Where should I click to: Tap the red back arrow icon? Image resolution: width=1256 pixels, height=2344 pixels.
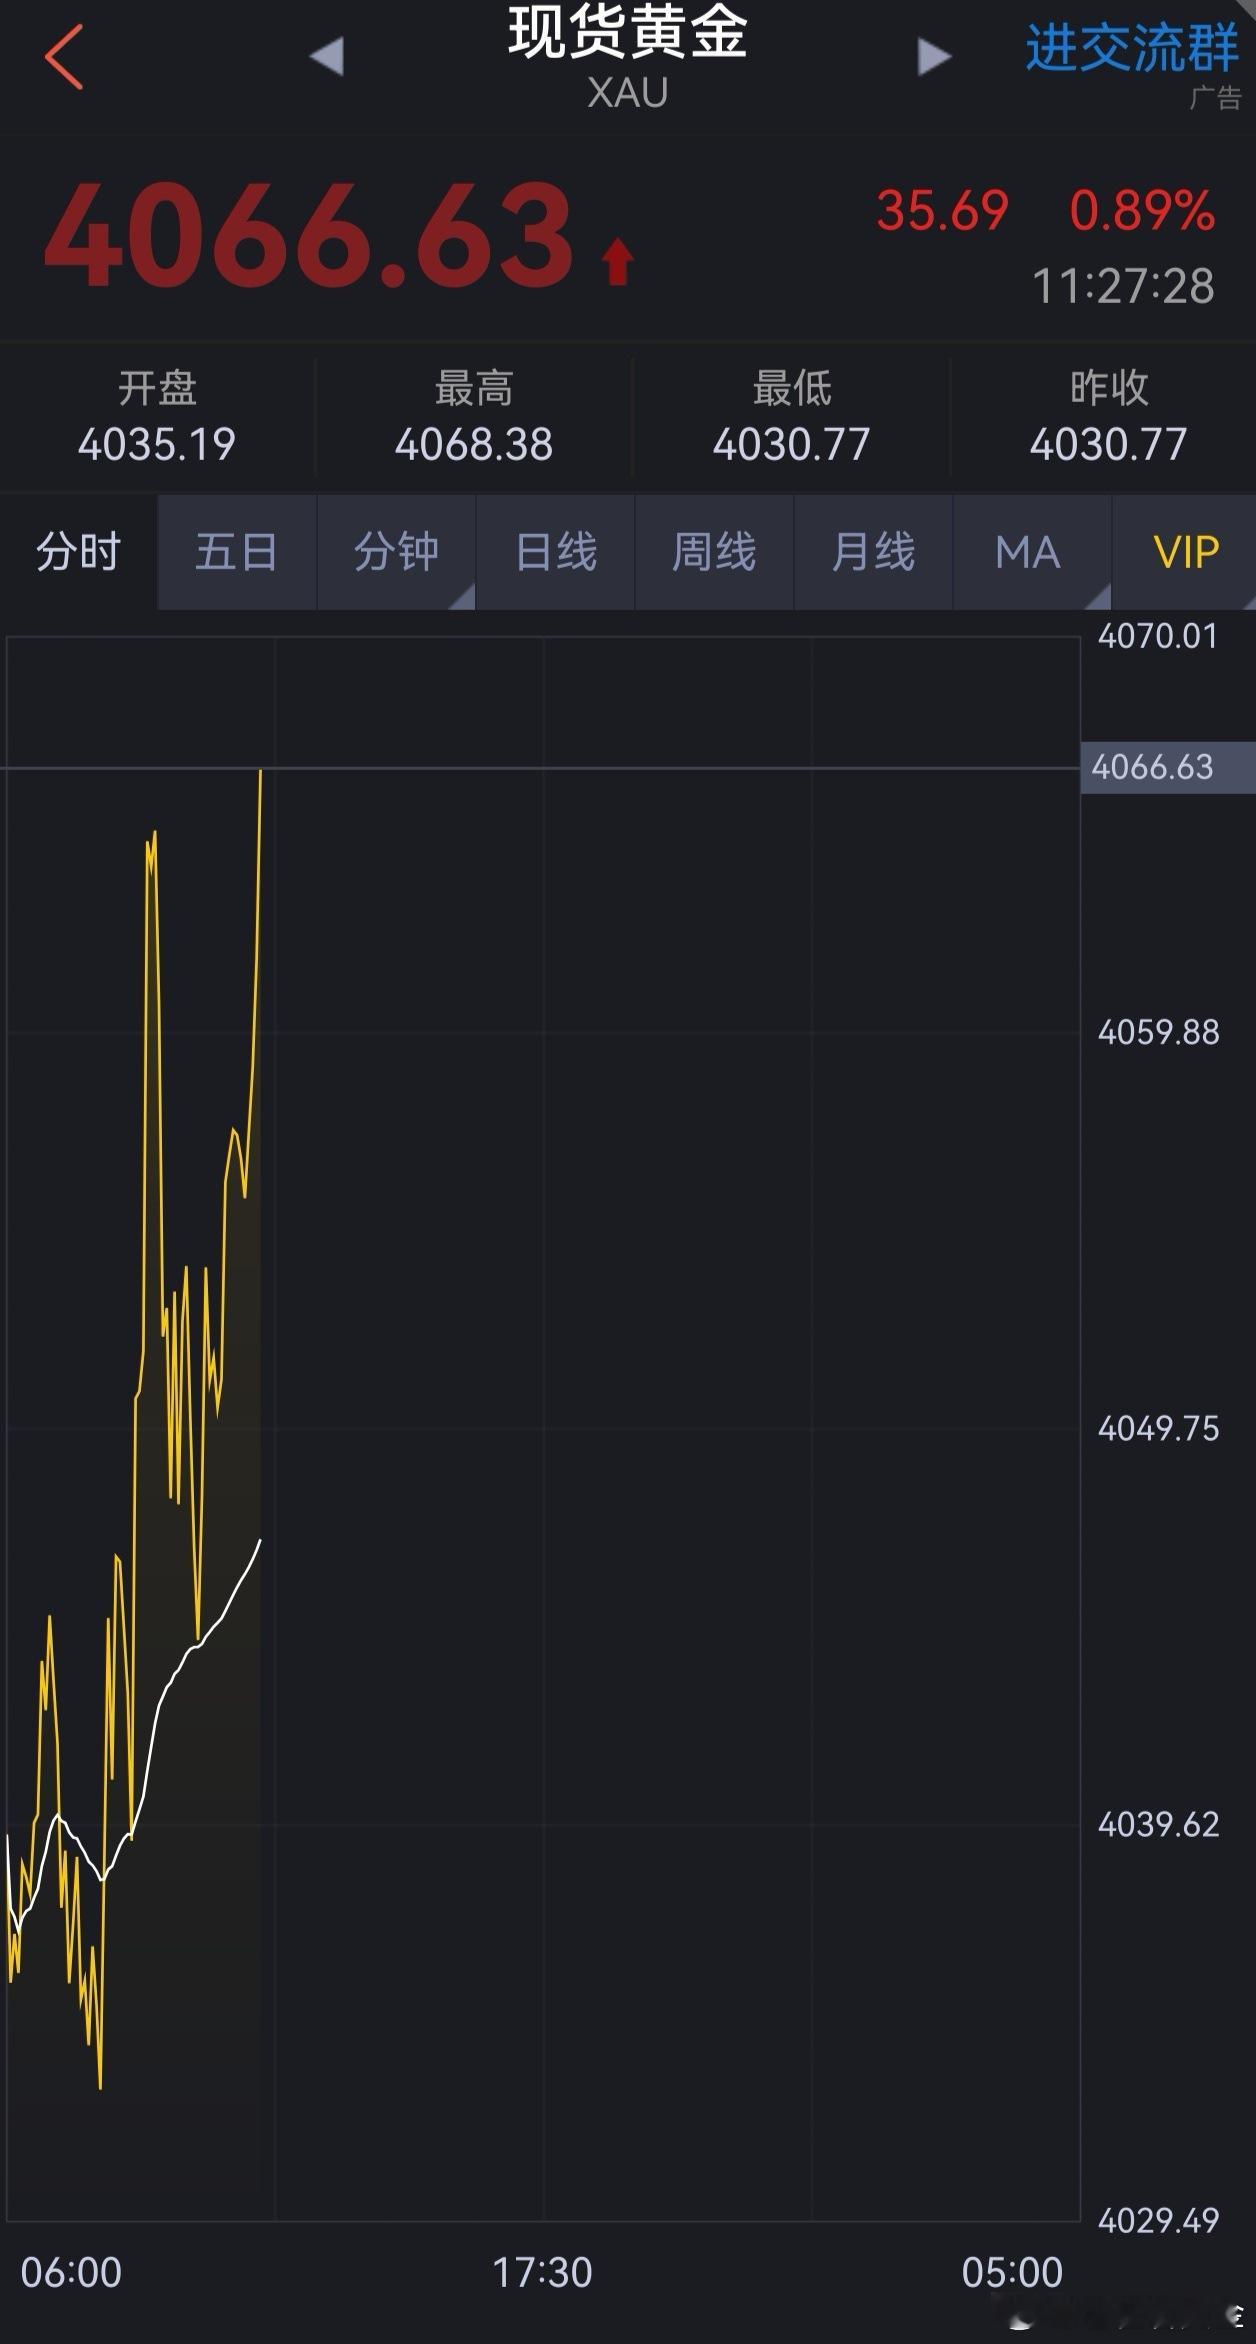pyautogui.click(x=63, y=57)
